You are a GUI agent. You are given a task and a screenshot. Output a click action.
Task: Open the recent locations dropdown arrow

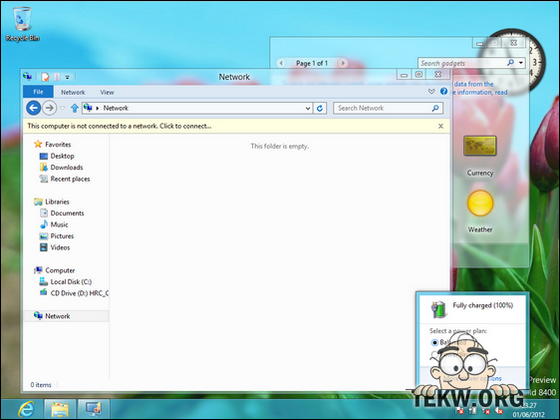coord(63,108)
